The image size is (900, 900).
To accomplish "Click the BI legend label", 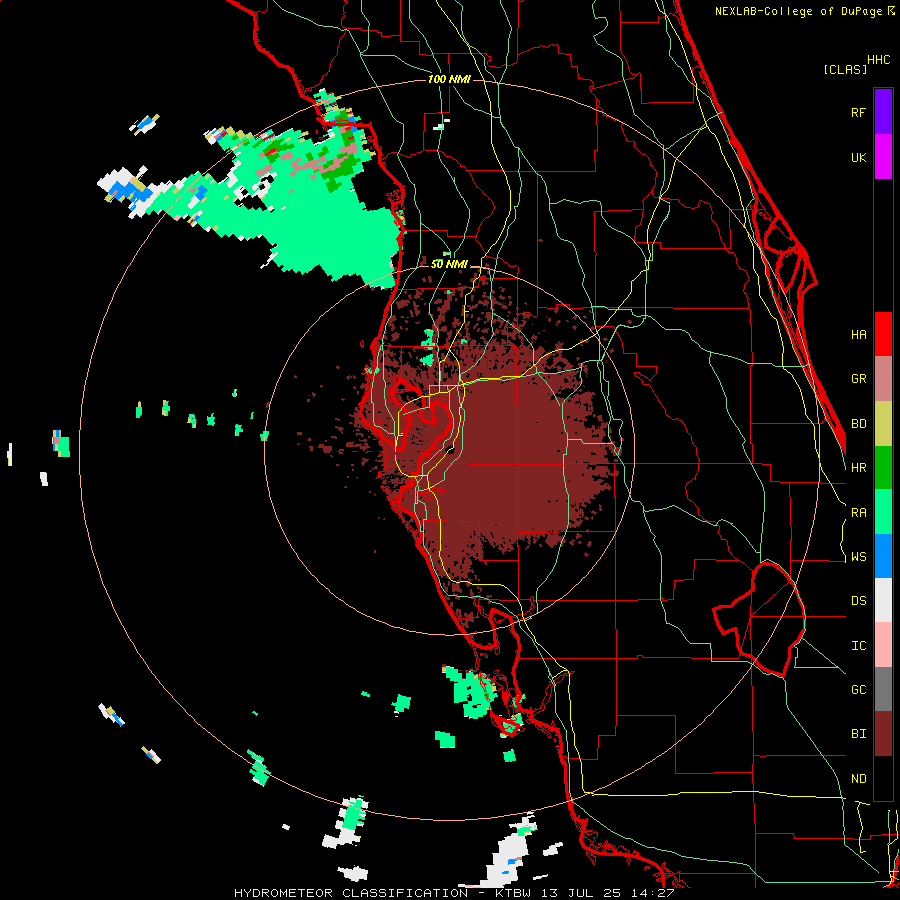I will coord(858,734).
